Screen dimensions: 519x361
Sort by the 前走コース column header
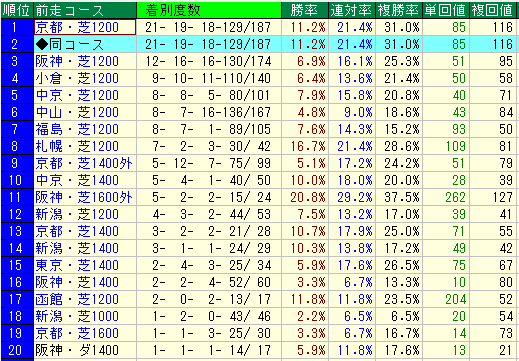[x=85, y=10]
